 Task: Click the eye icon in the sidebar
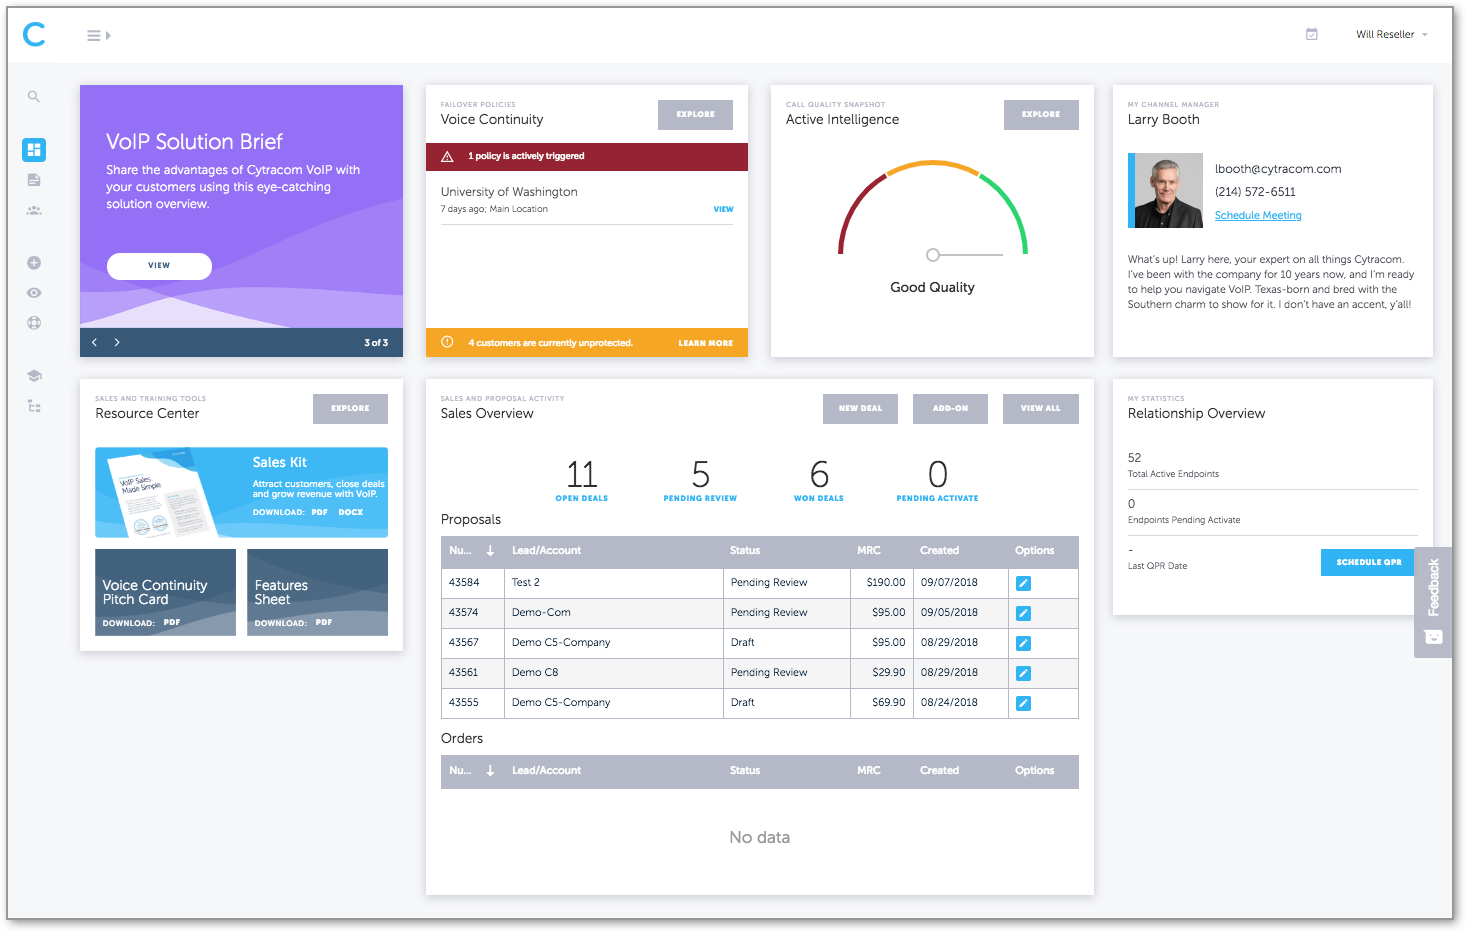click(34, 293)
